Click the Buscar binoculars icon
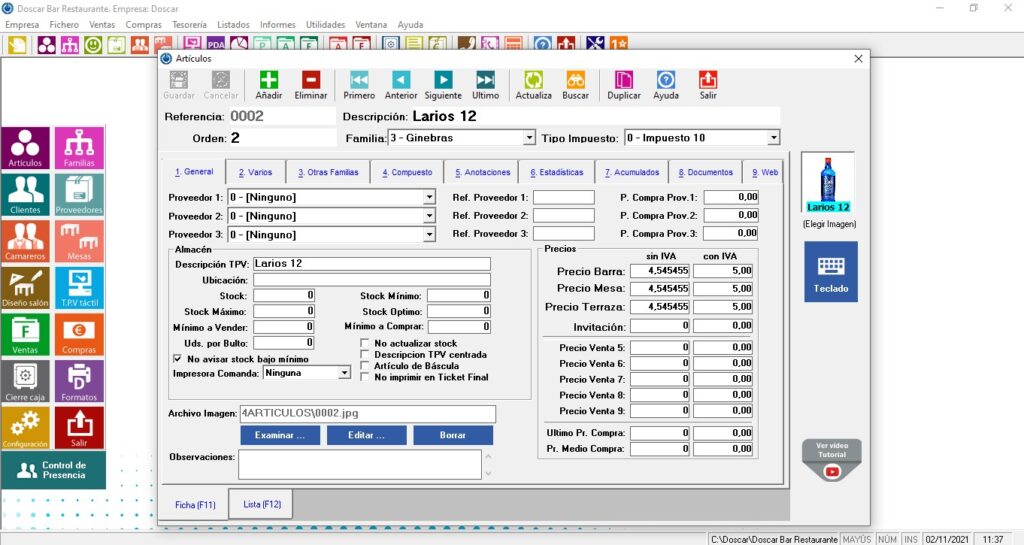Viewport: 1024px width, 545px height. pos(575,81)
